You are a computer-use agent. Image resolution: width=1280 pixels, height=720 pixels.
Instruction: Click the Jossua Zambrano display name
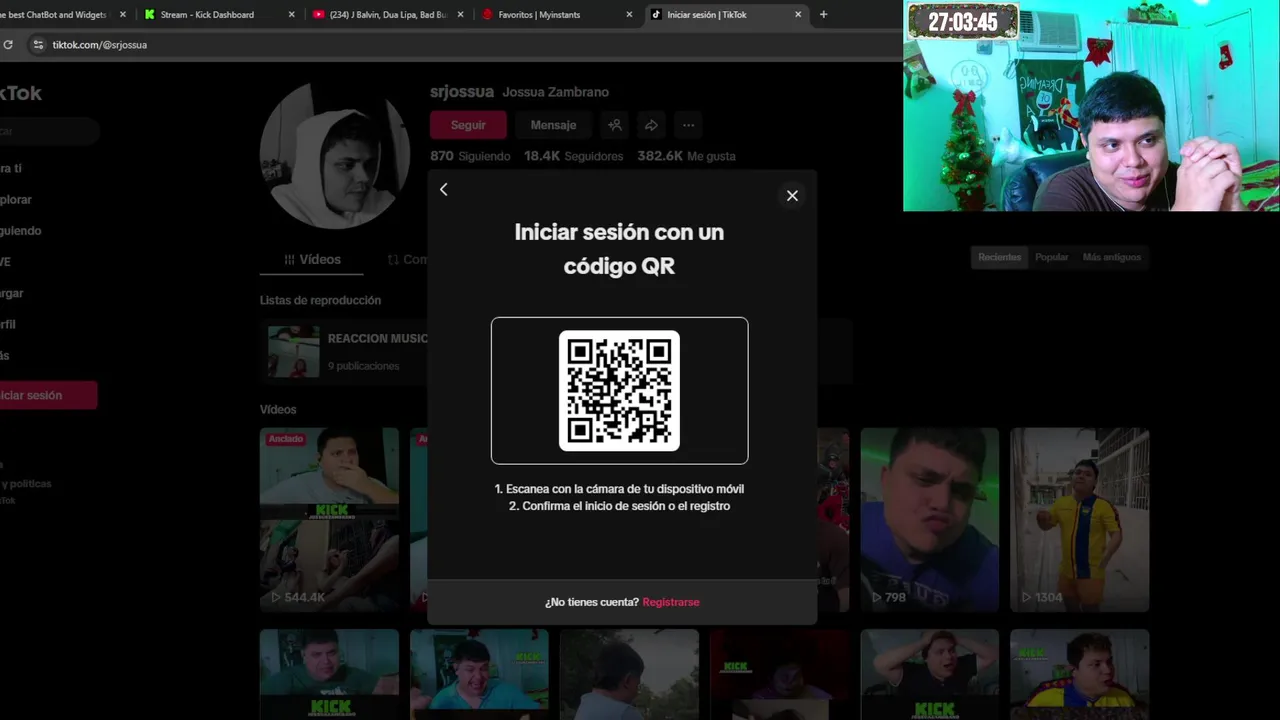coord(555,92)
